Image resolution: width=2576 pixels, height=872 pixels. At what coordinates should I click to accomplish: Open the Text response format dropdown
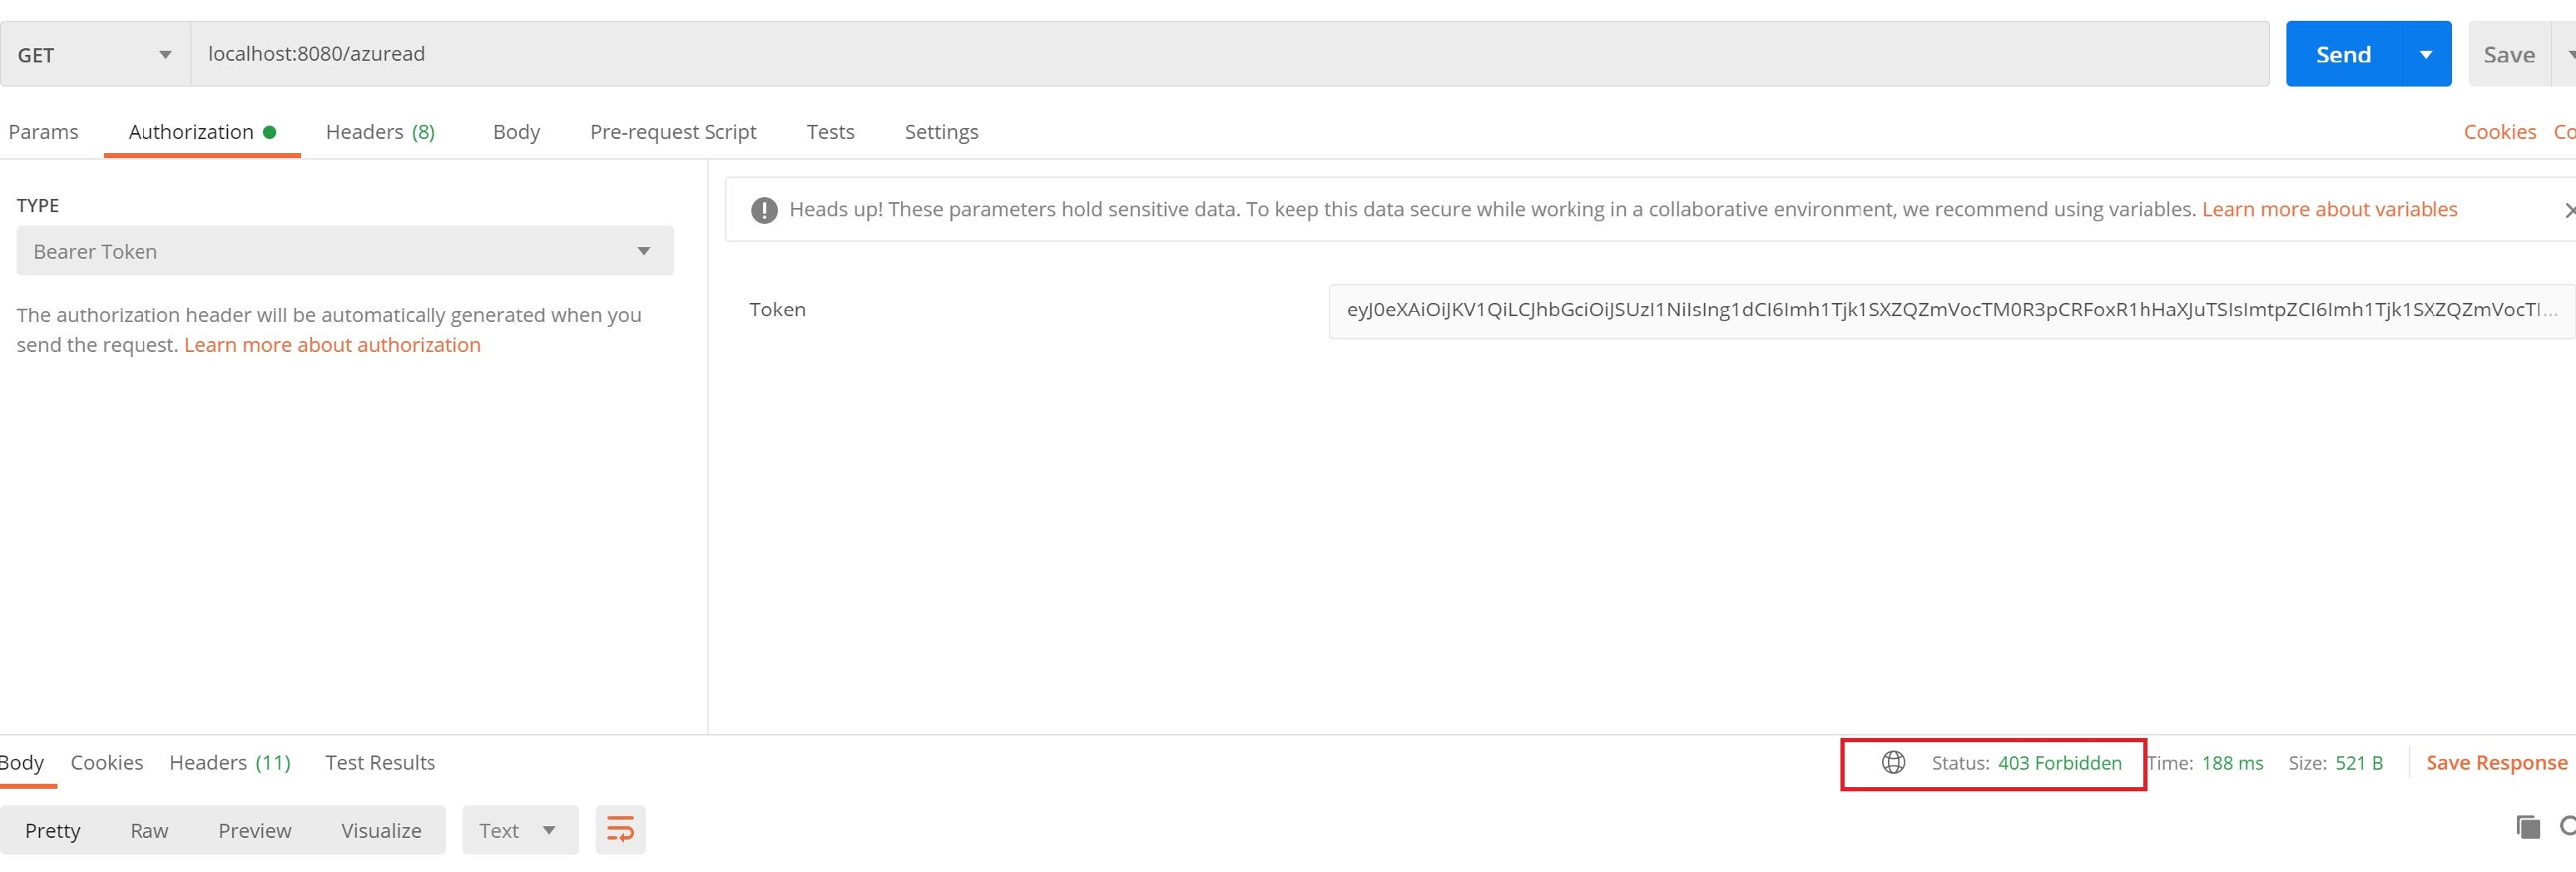[518, 830]
